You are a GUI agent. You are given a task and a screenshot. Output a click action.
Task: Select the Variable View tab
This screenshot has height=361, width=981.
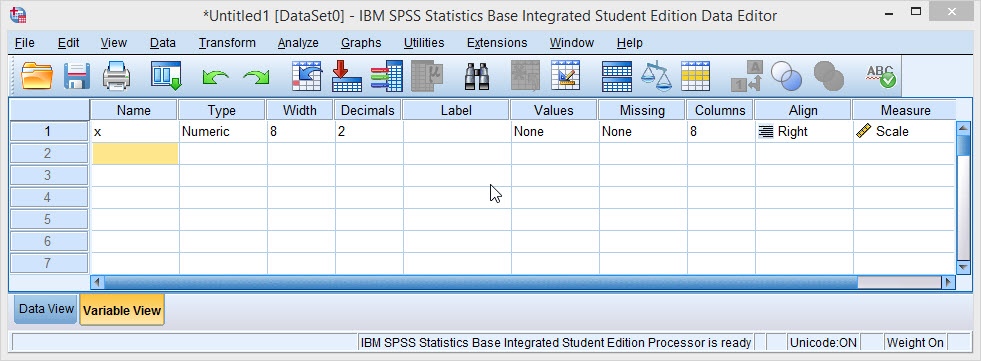[122, 310]
